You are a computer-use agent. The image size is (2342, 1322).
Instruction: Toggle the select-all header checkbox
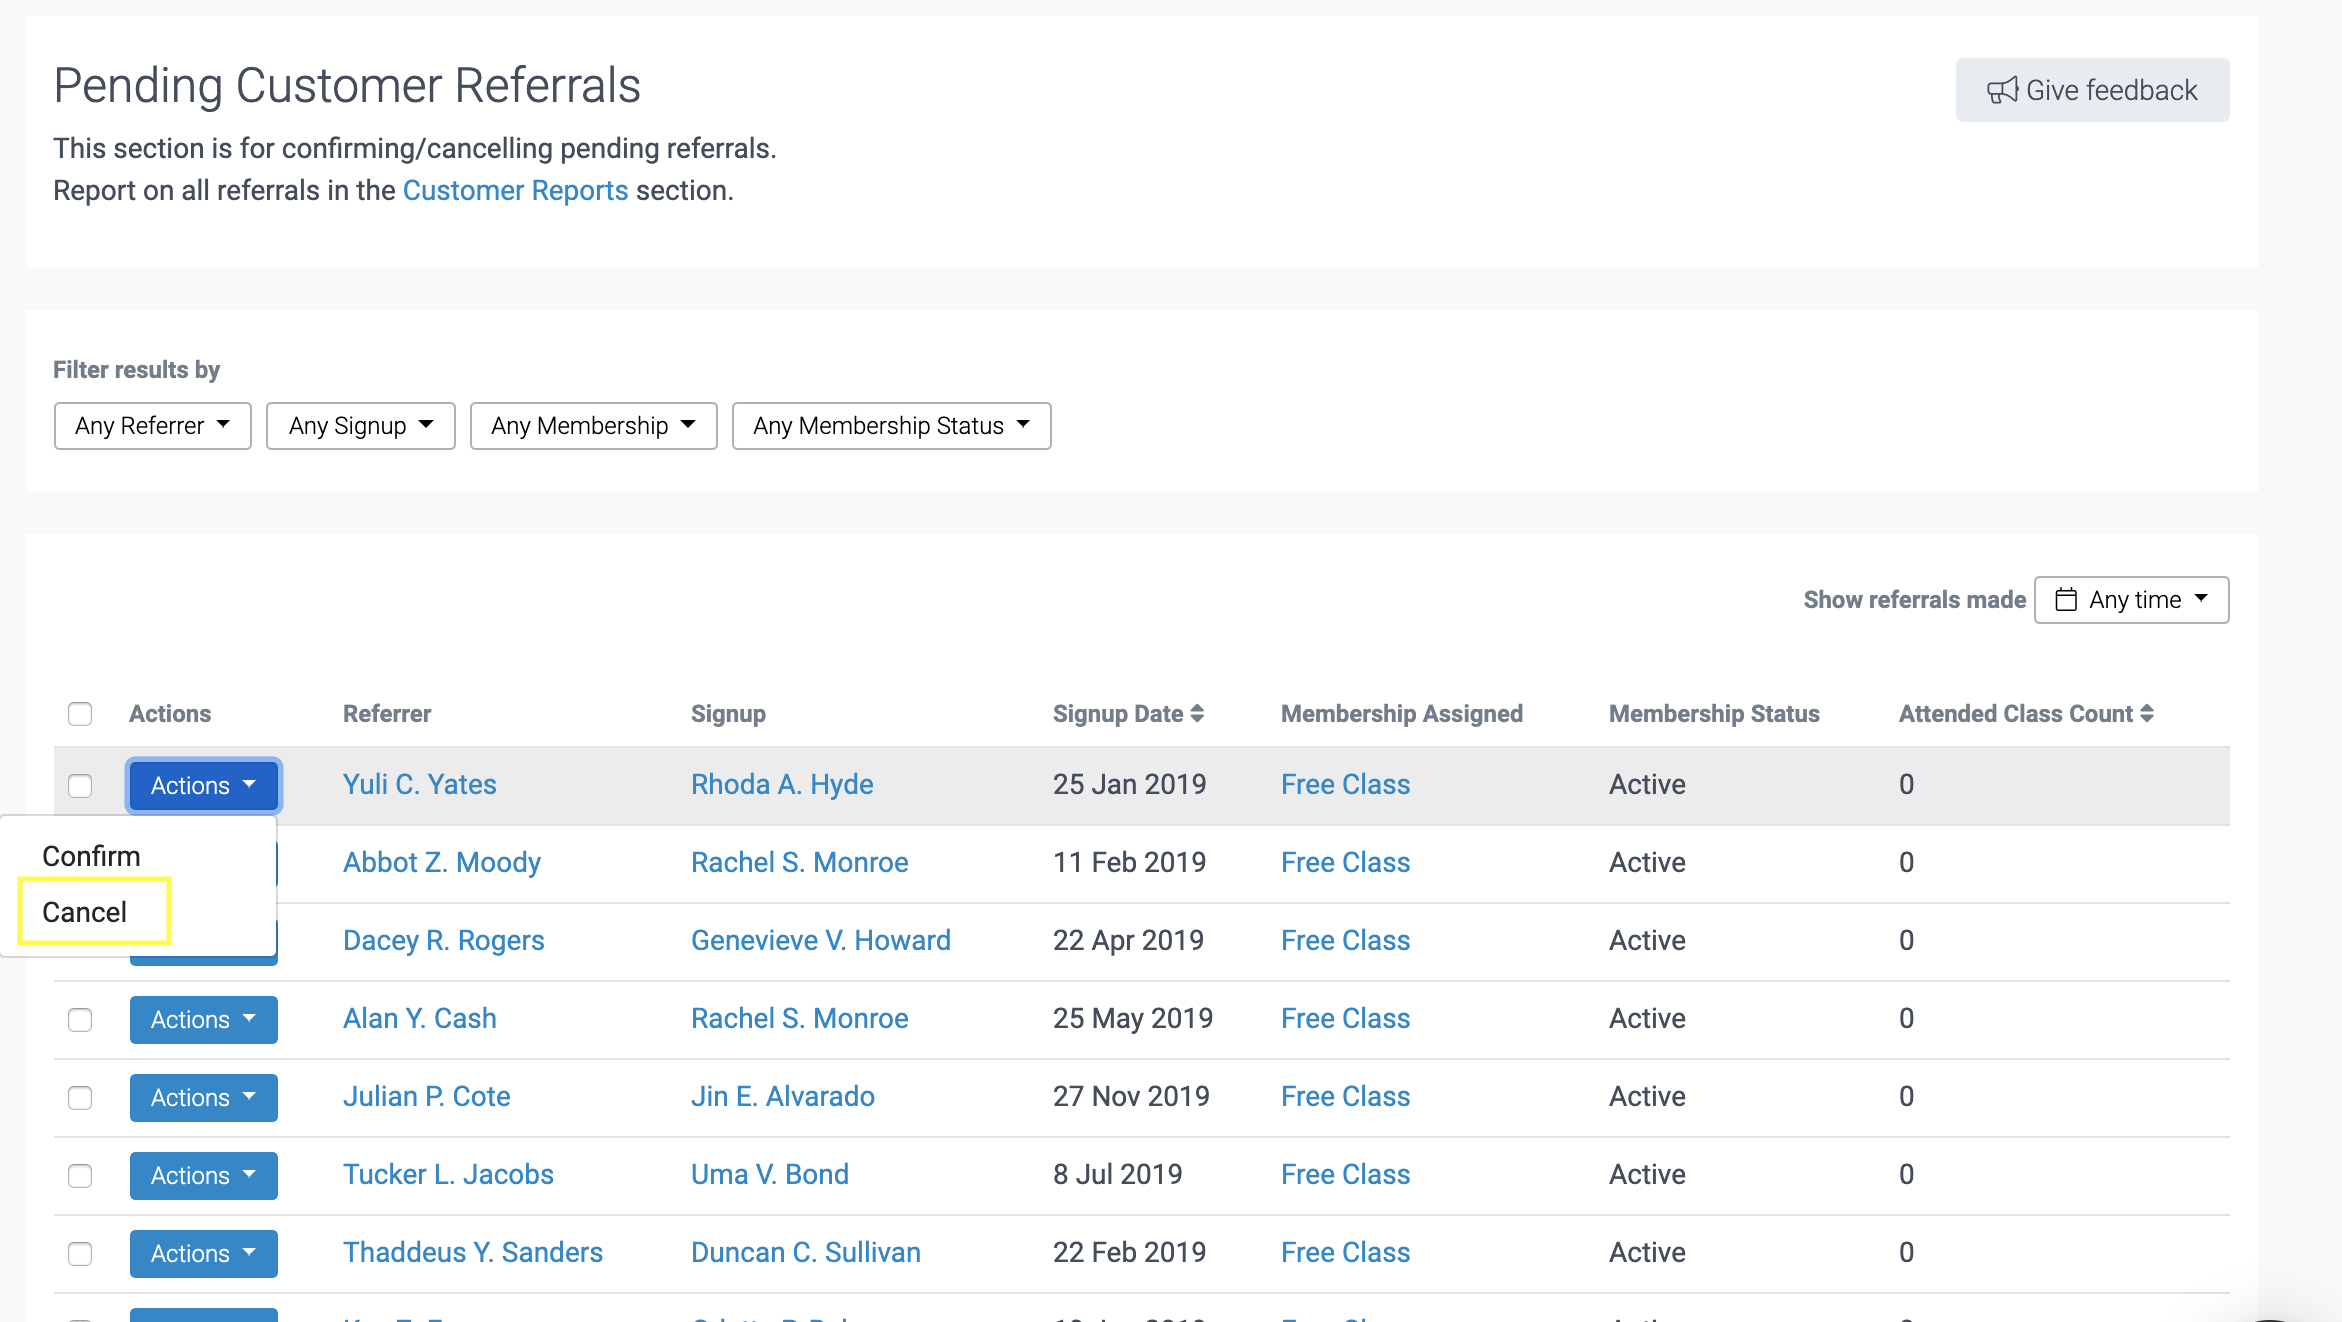pos(80,714)
